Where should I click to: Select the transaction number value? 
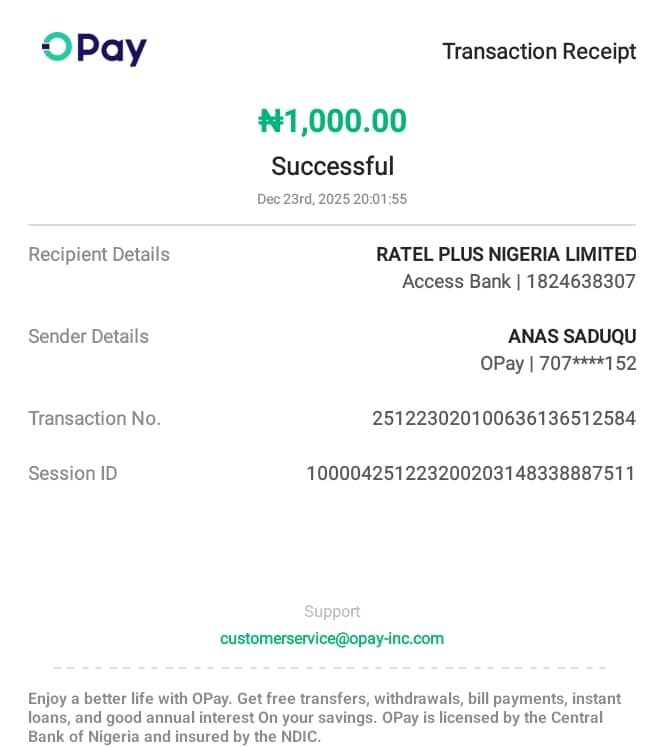click(503, 418)
